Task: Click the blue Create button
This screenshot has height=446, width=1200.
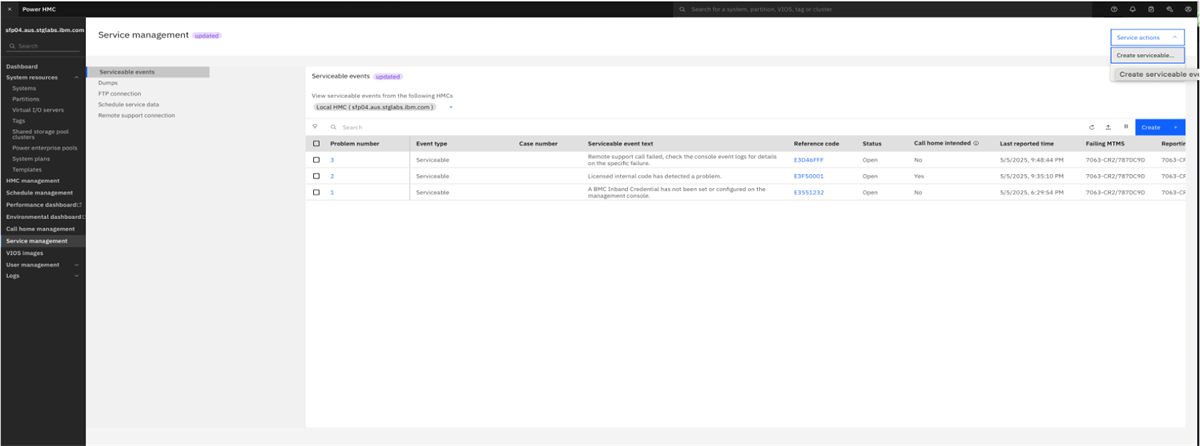Action: tap(1152, 127)
